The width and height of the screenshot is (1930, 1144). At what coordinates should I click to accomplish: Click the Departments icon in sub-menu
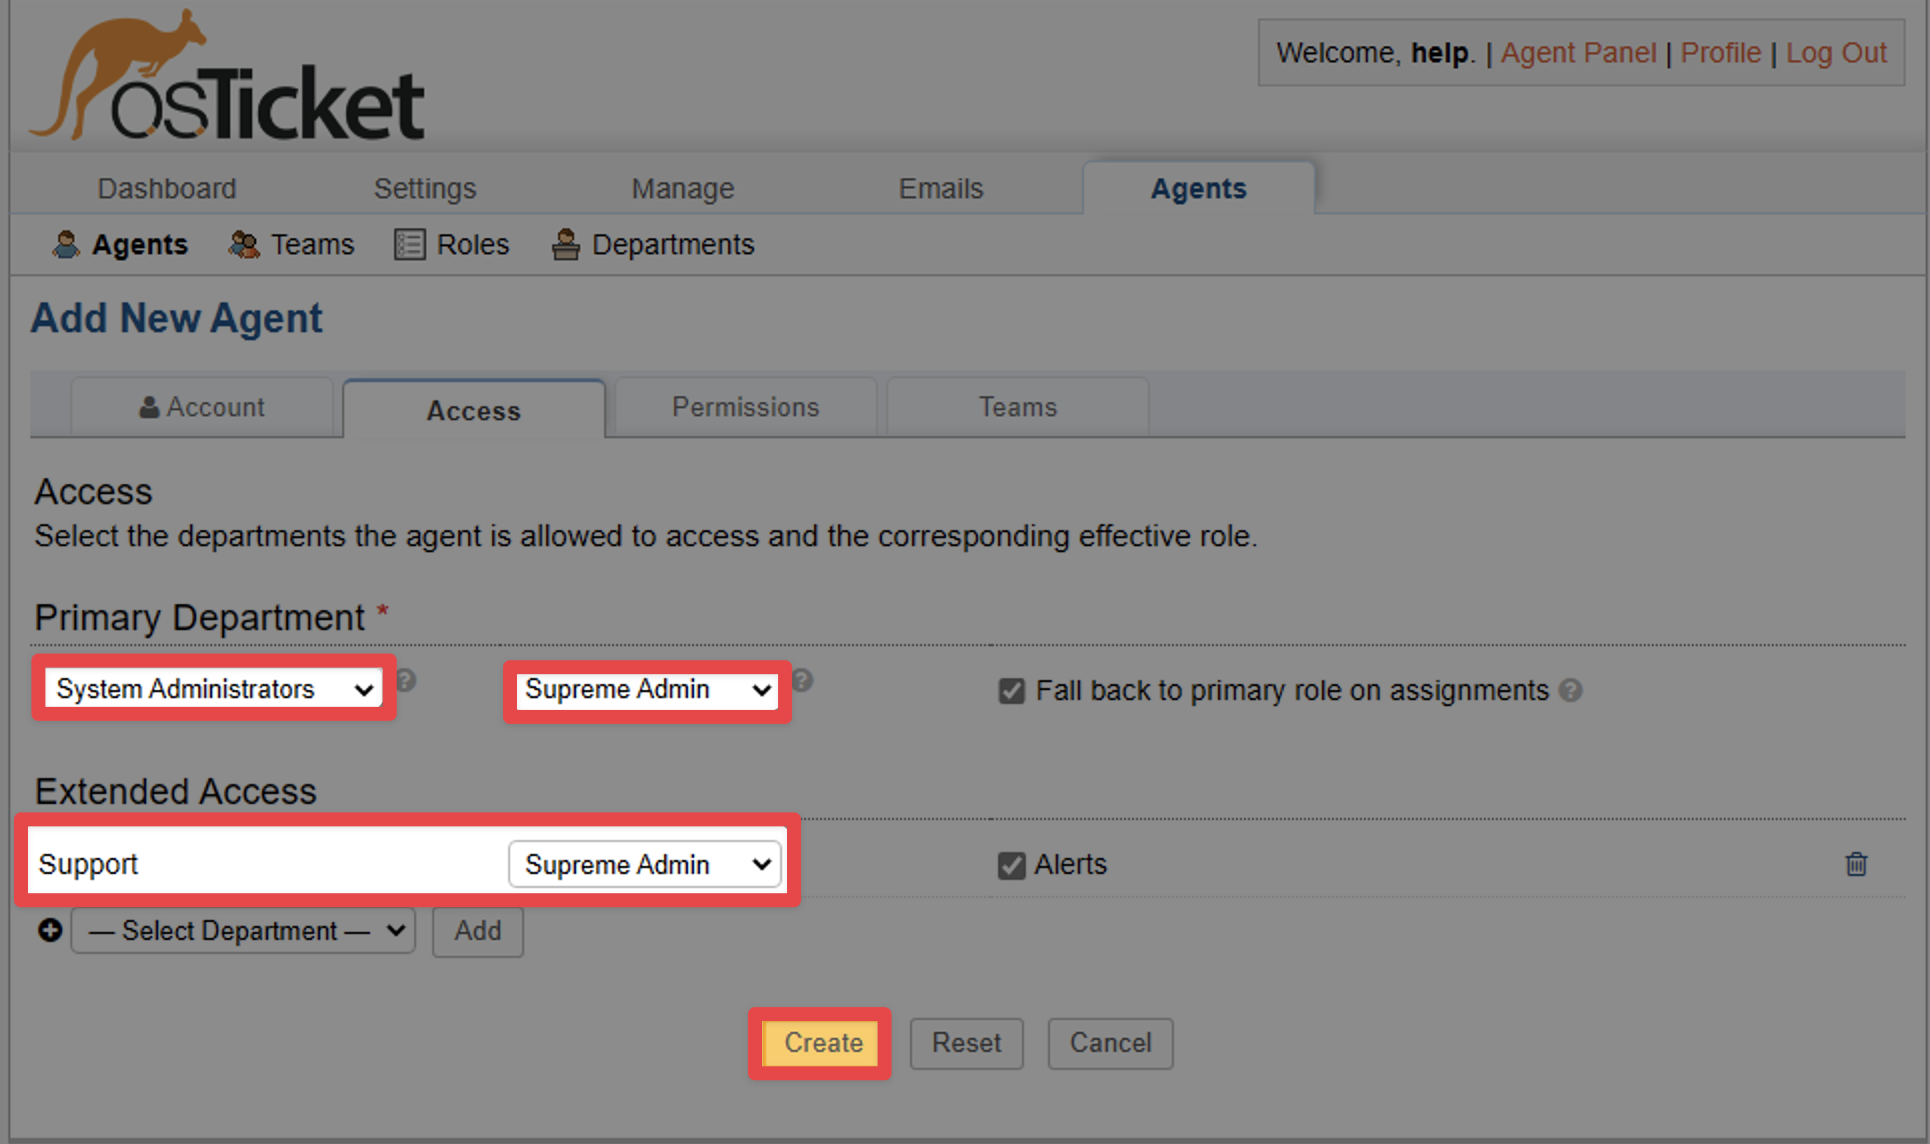coord(566,245)
